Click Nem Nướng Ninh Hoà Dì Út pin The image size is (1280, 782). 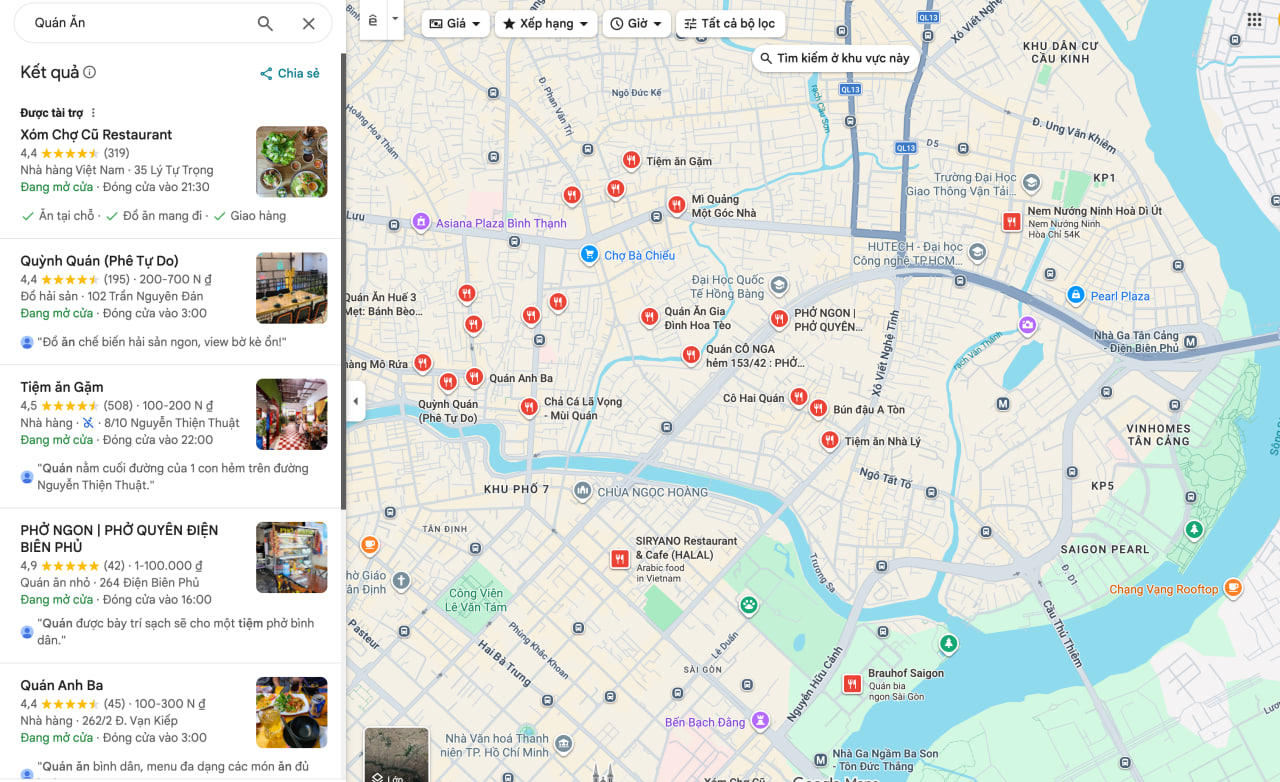pos(1012,221)
